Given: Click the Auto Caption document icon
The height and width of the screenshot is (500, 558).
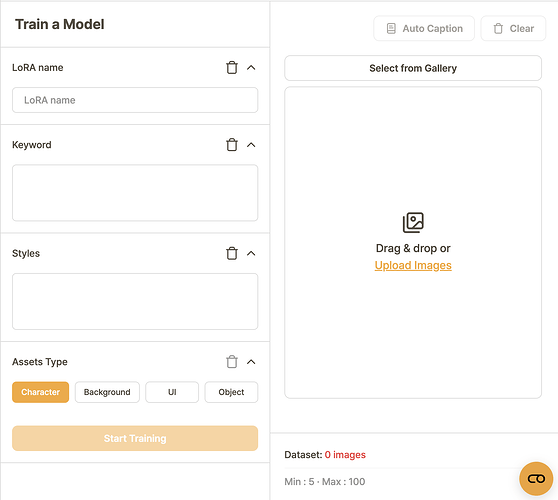Looking at the screenshot, I should click(x=391, y=28).
